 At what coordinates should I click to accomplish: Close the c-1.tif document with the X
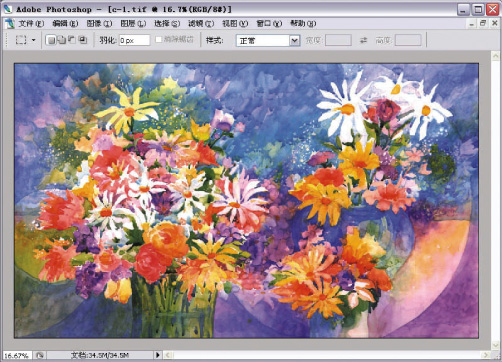click(x=495, y=23)
